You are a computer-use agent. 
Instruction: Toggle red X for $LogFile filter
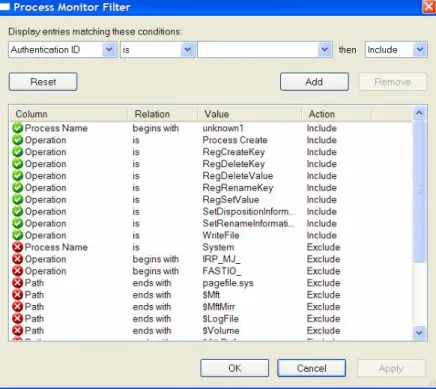coord(17,319)
